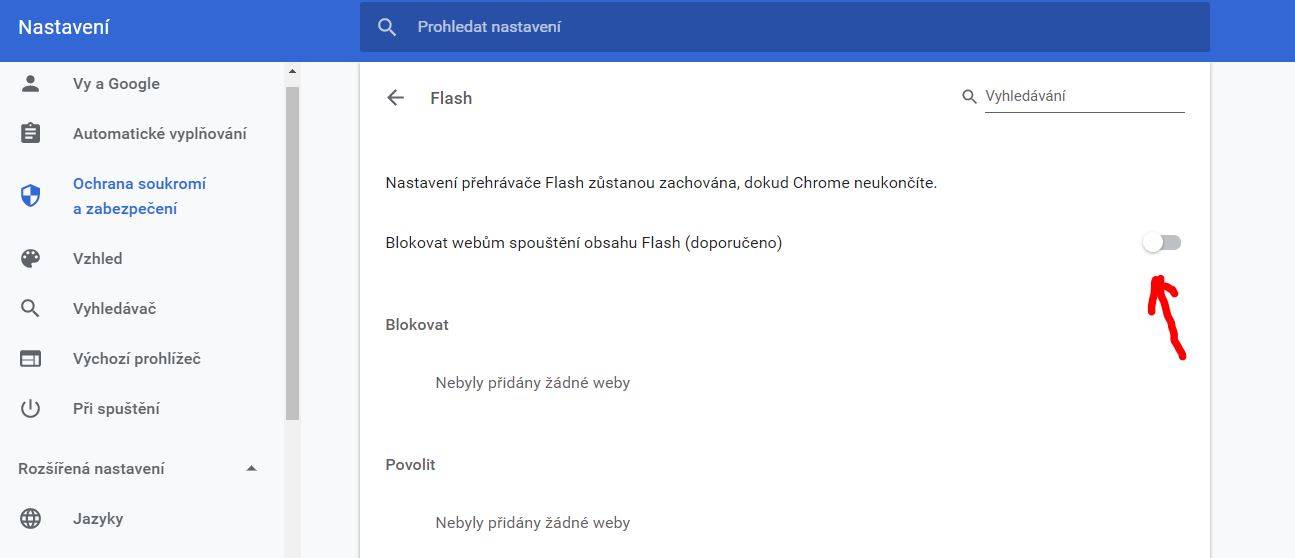Click the sidebar scrollbar up arrow

tap(292, 72)
